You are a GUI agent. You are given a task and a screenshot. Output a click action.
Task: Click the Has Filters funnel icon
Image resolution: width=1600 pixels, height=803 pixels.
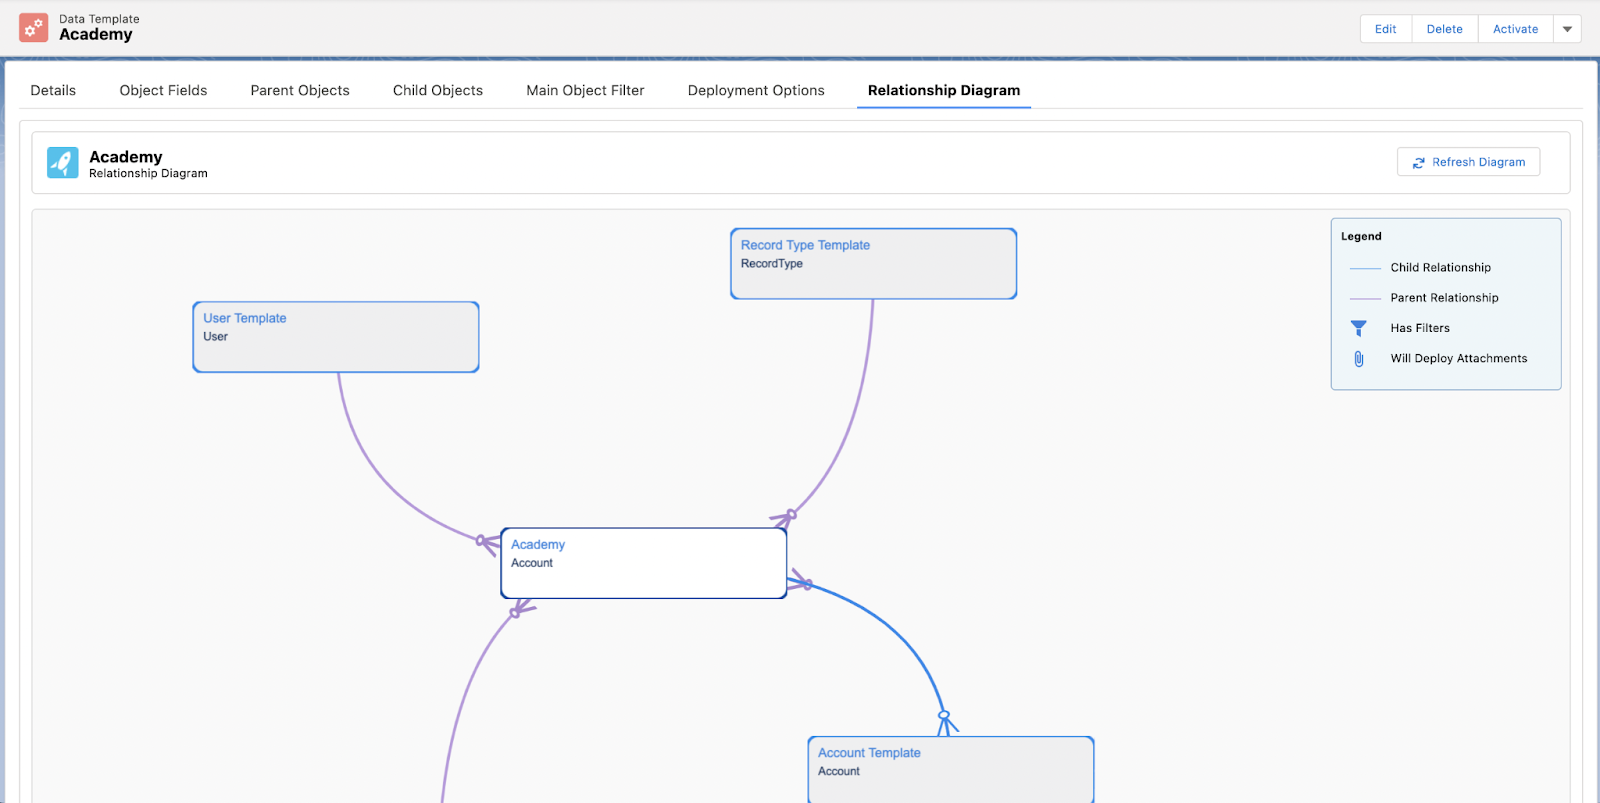tap(1358, 328)
